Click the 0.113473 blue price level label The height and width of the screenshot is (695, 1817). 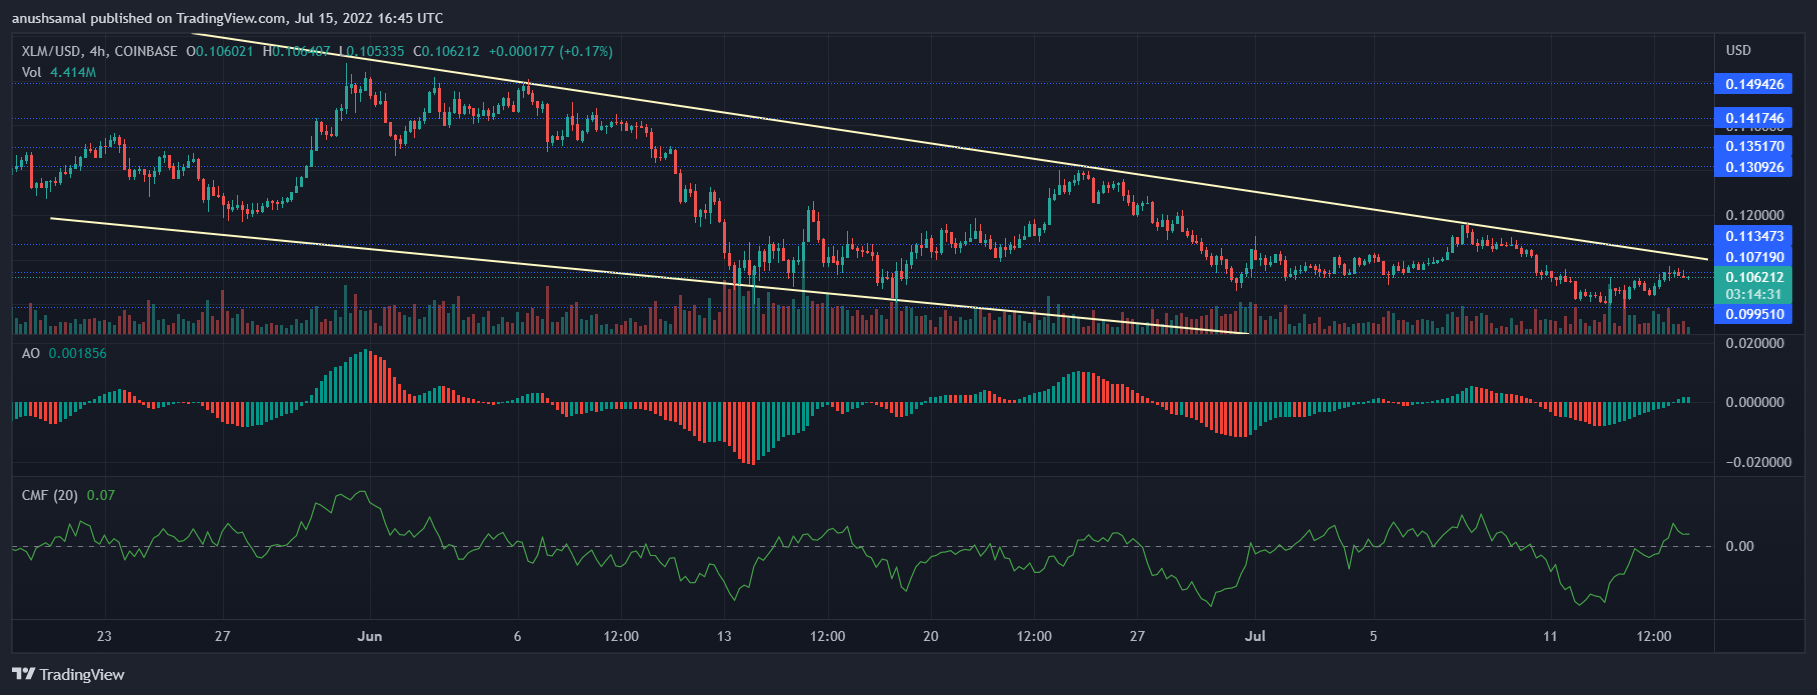click(1754, 236)
